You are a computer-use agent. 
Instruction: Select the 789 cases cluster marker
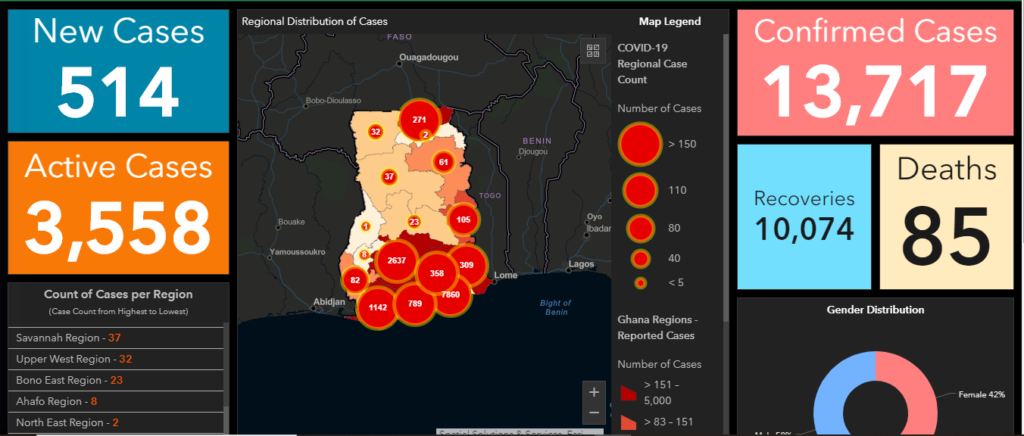pyautogui.click(x=415, y=304)
